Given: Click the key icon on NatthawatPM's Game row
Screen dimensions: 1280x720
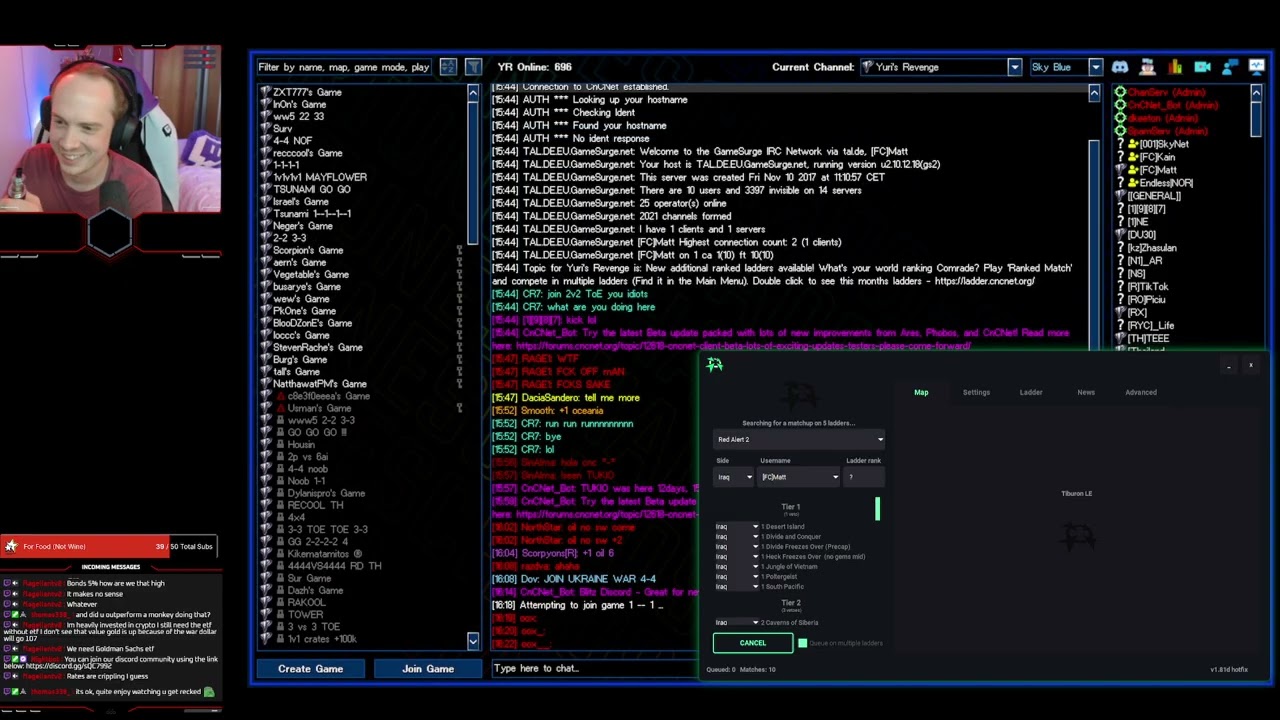Looking at the screenshot, I should pos(460,384).
